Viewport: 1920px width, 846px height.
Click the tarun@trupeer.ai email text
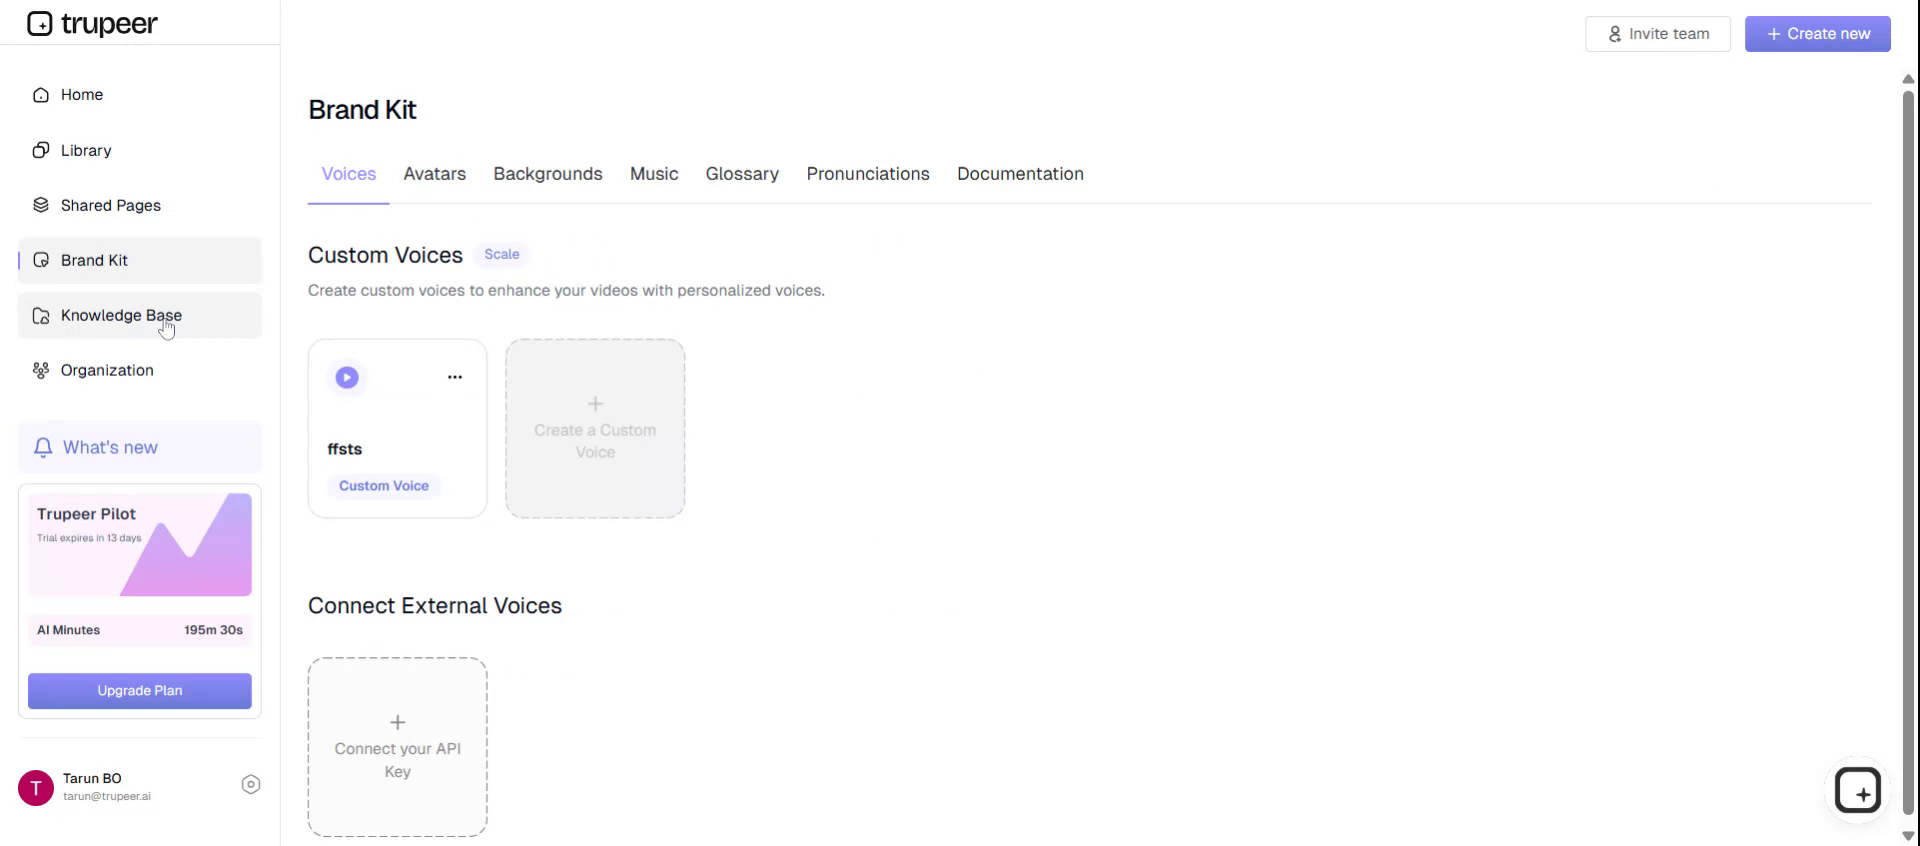pos(107,797)
